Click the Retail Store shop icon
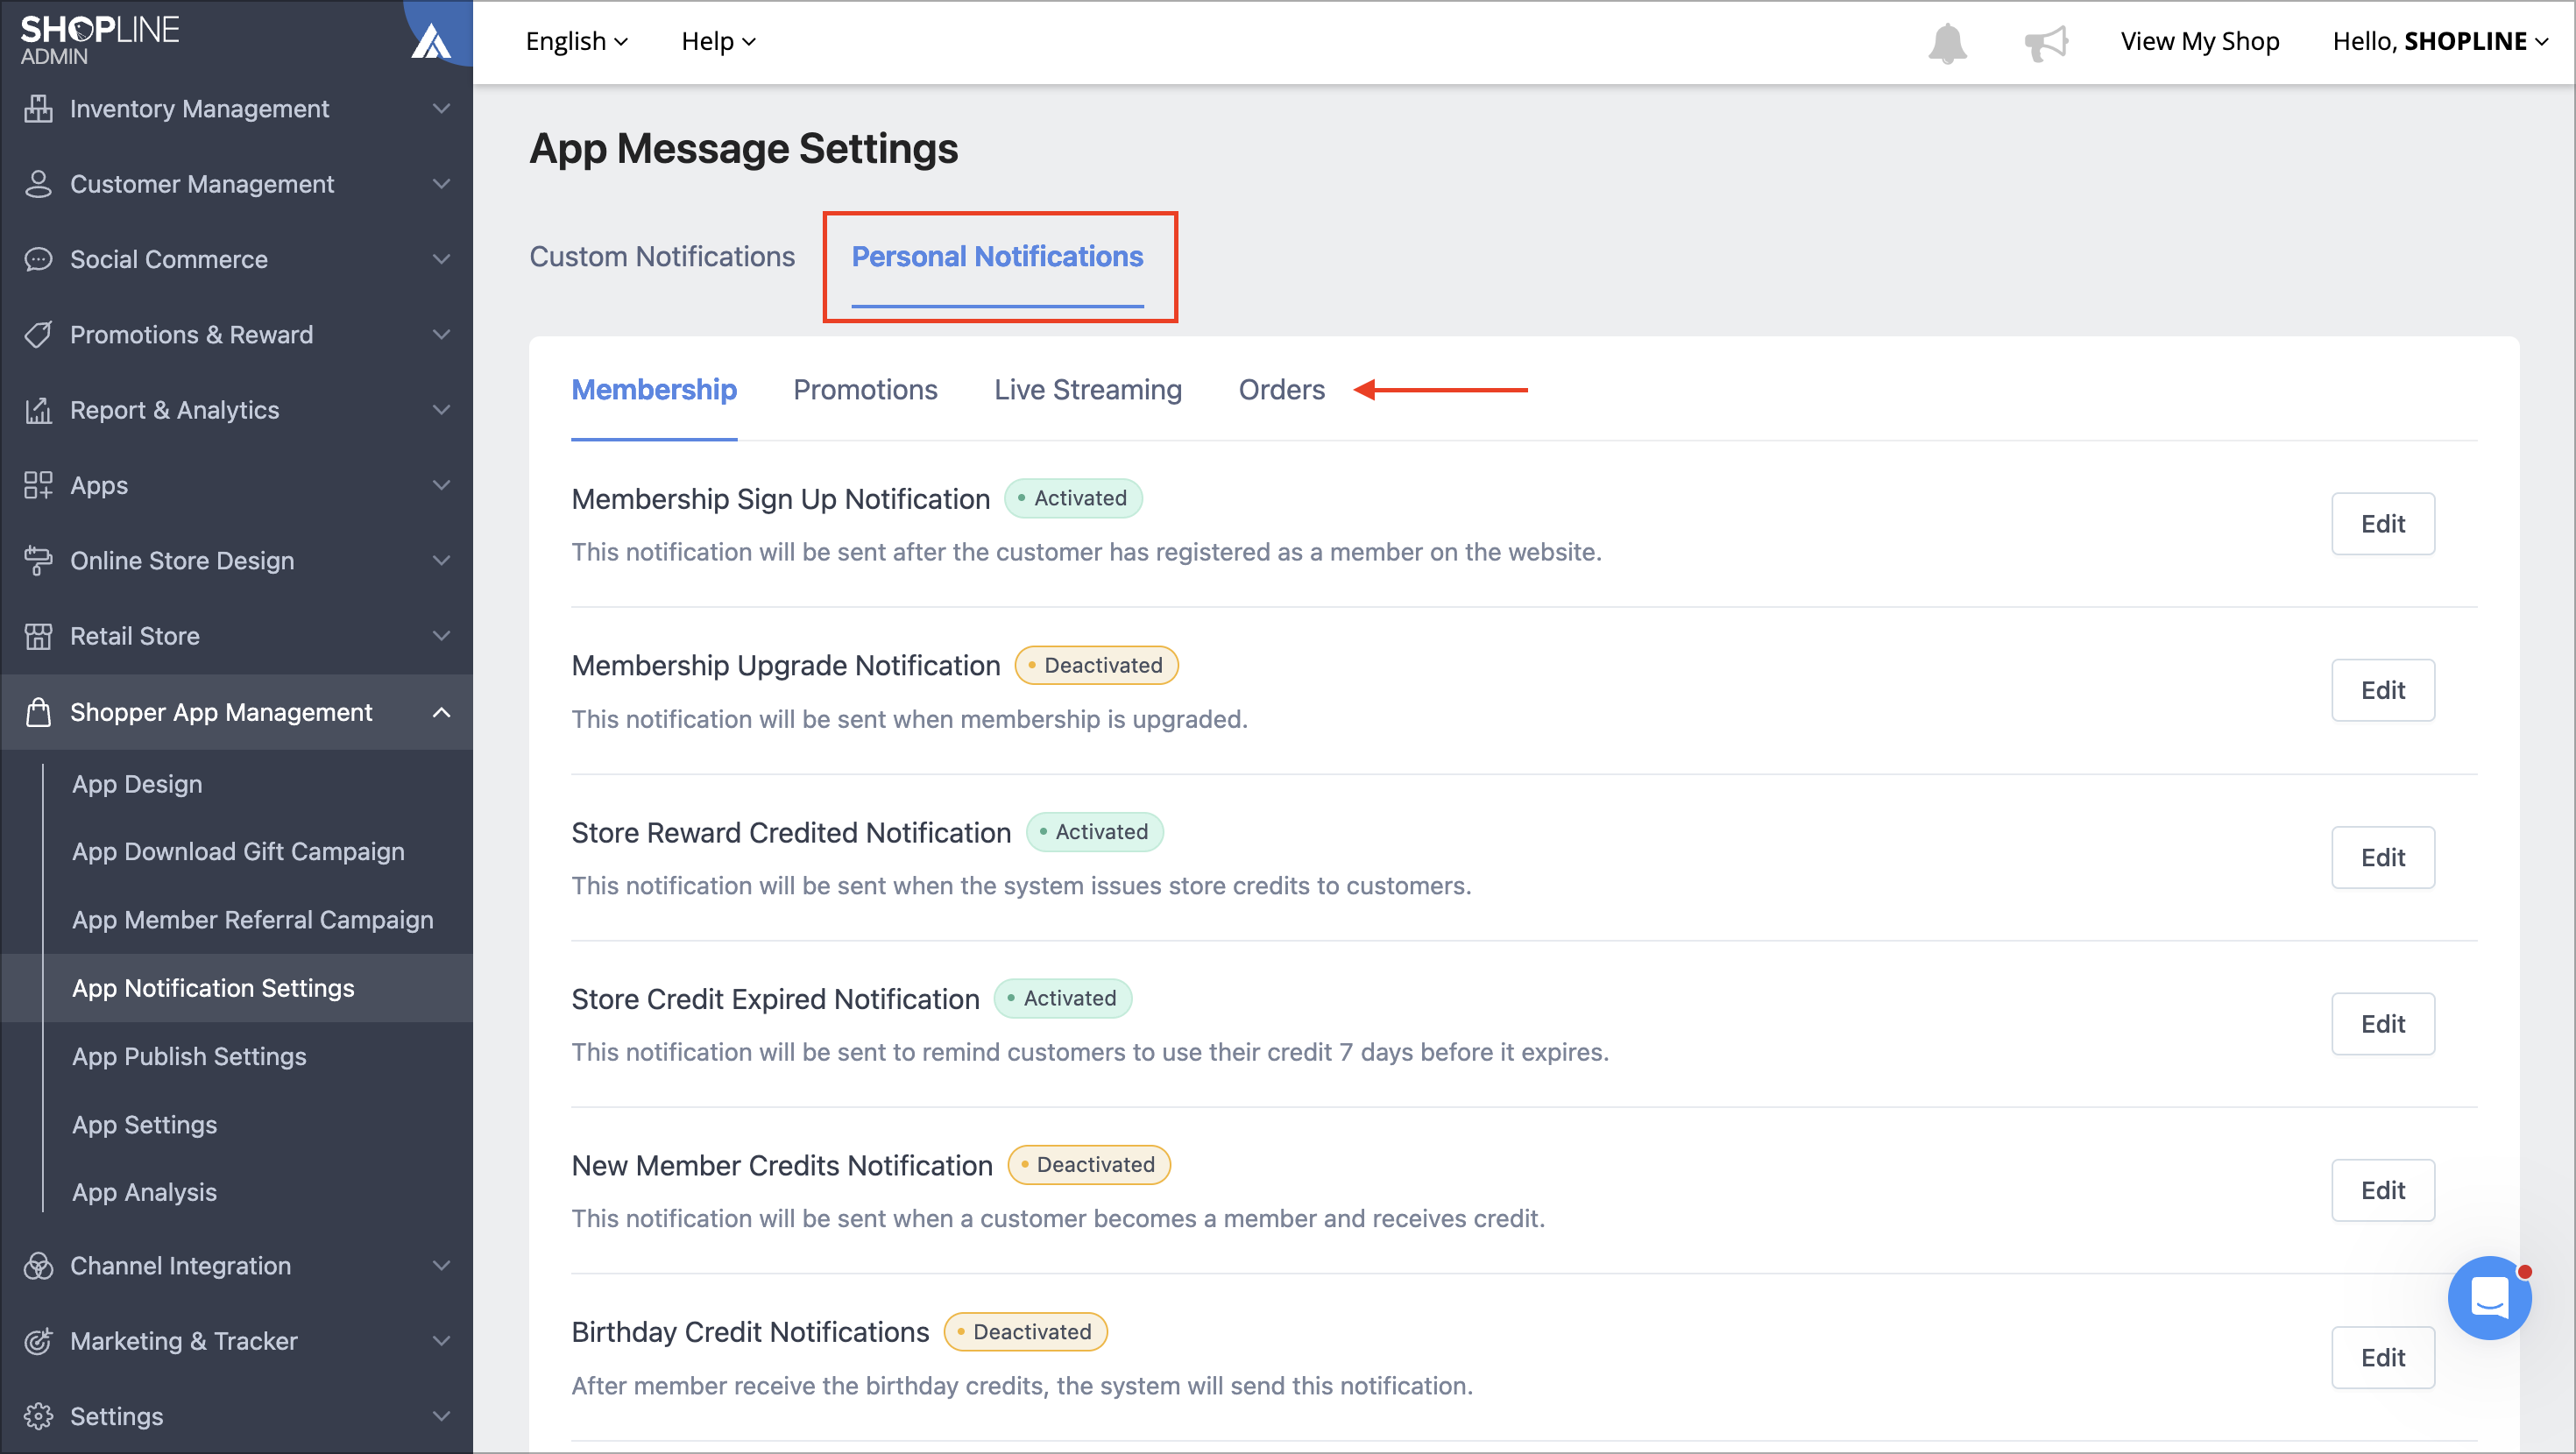Image resolution: width=2576 pixels, height=1454 pixels. point(38,636)
